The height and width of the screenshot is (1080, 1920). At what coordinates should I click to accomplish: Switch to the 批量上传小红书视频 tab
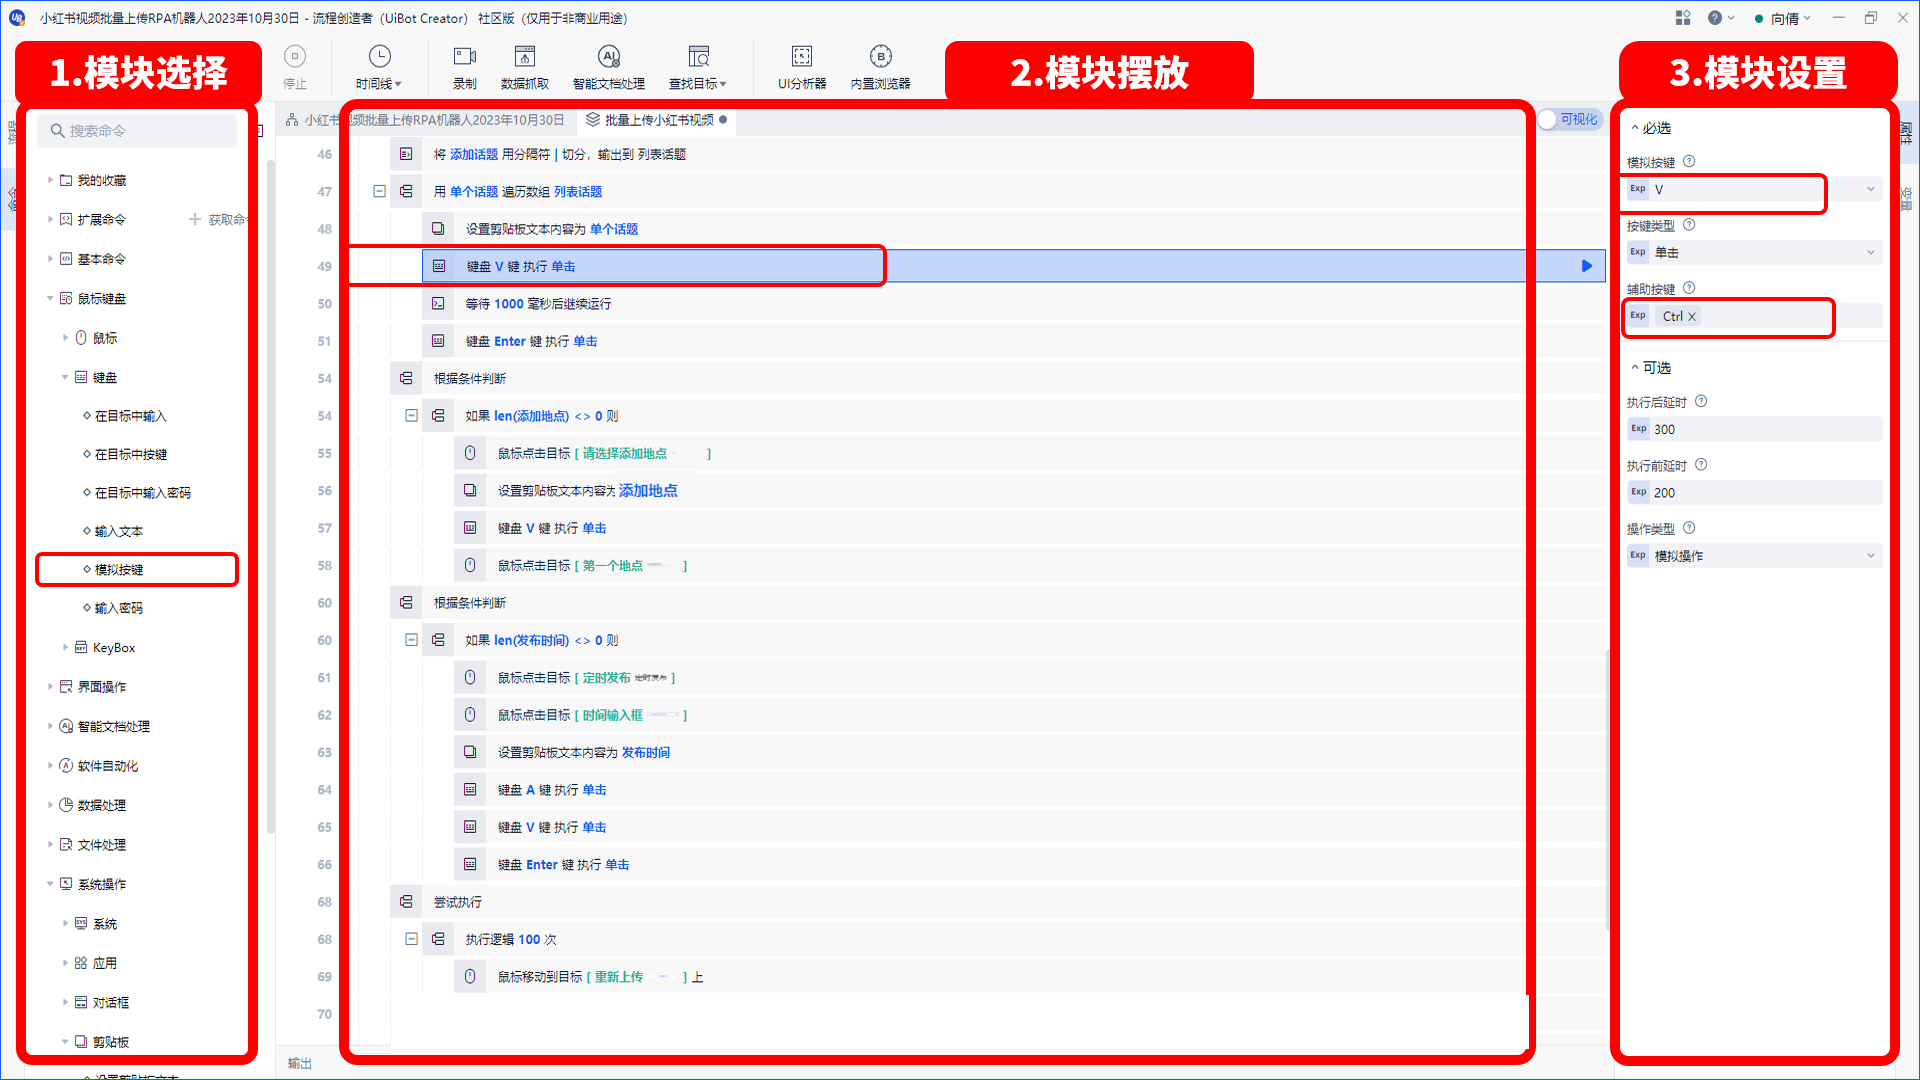(x=658, y=120)
